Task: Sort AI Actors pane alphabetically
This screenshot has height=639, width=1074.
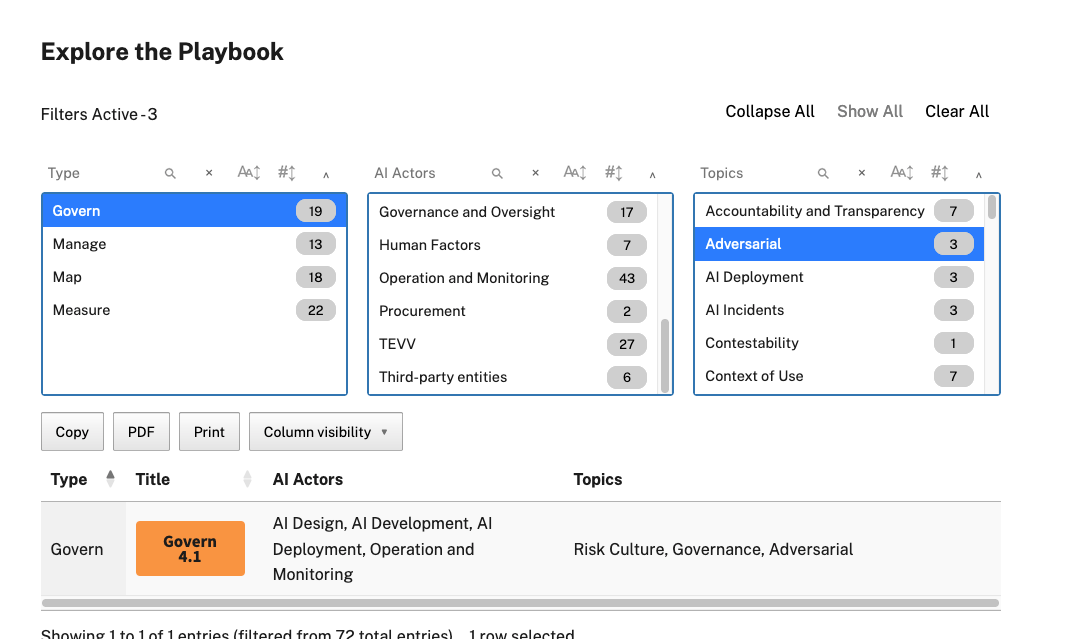Action: tap(575, 173)
